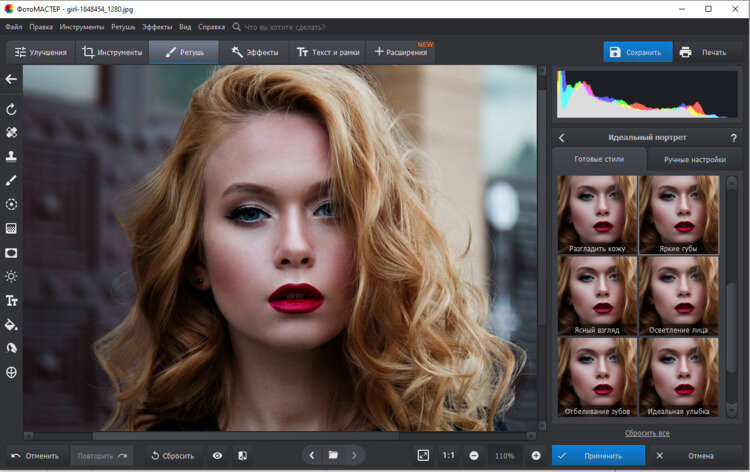Open the folder browse button
This screenshot has width=750, height=472.
pyautogui.click(x=333, y=456)
